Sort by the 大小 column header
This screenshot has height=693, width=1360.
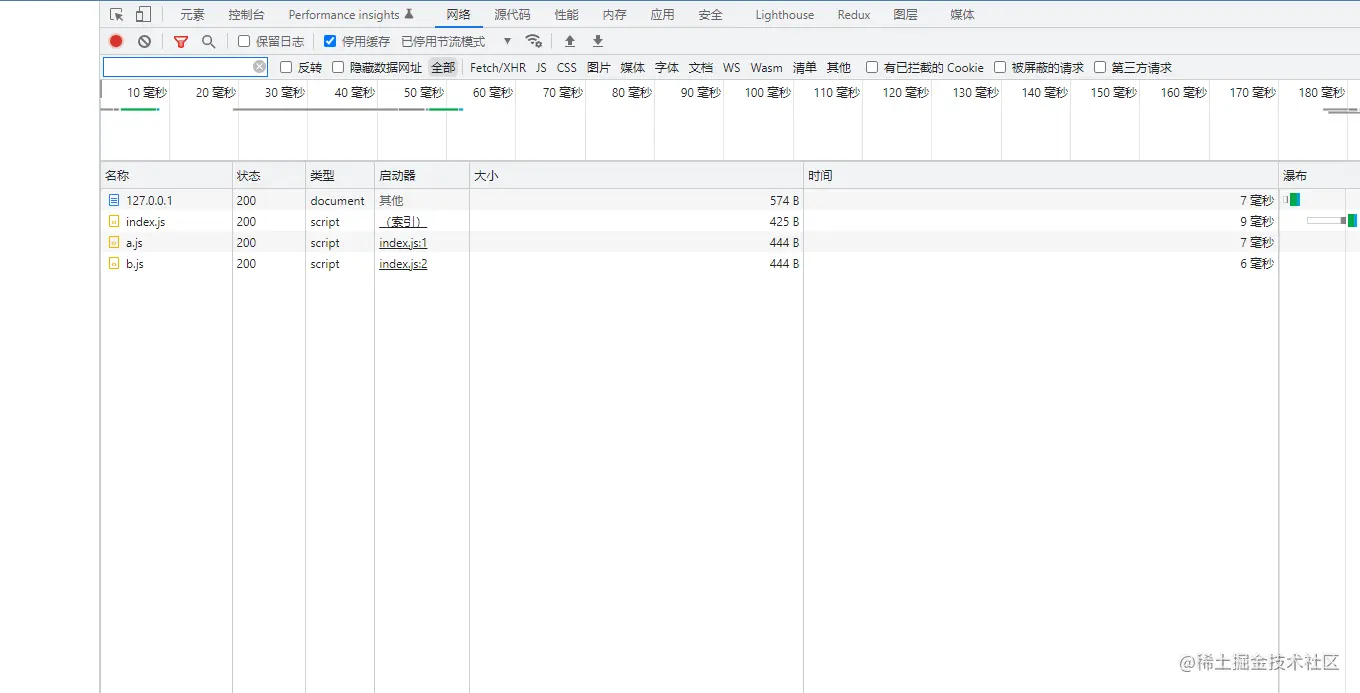[x=636, y=175]
